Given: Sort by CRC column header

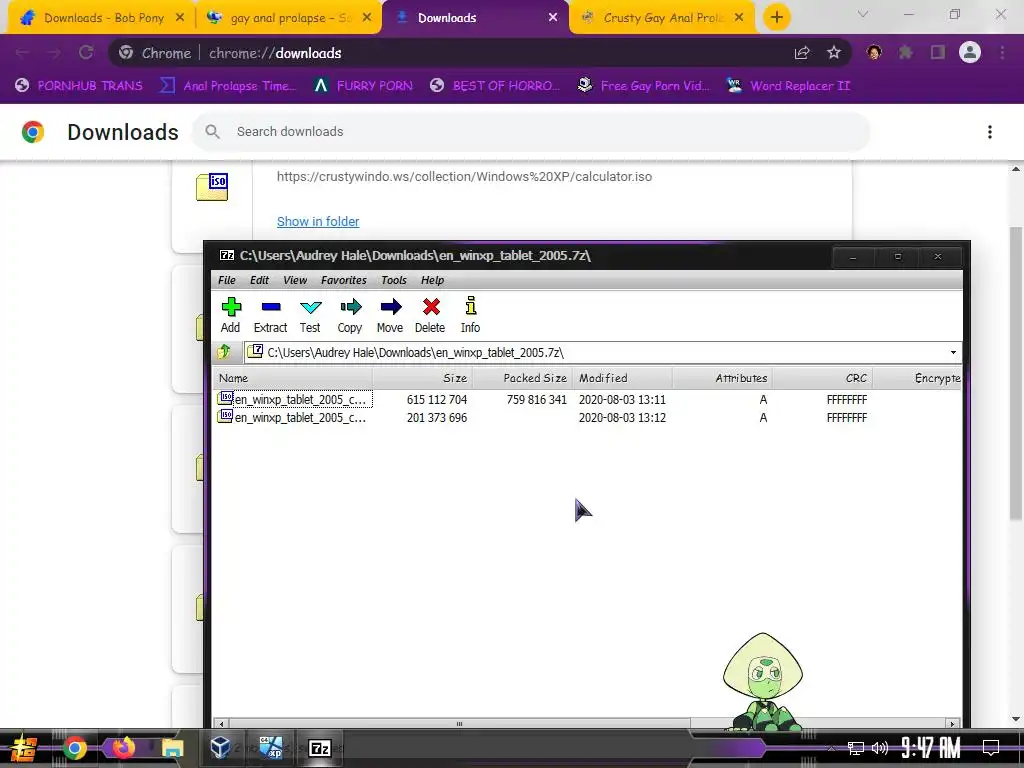Looking at the screenshot, I should pos(822,378).
